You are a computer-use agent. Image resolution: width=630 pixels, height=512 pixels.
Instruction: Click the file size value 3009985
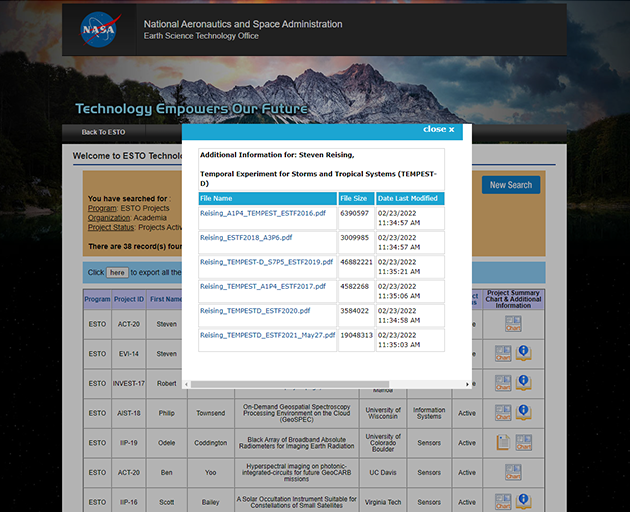click(x=354, y=238)
